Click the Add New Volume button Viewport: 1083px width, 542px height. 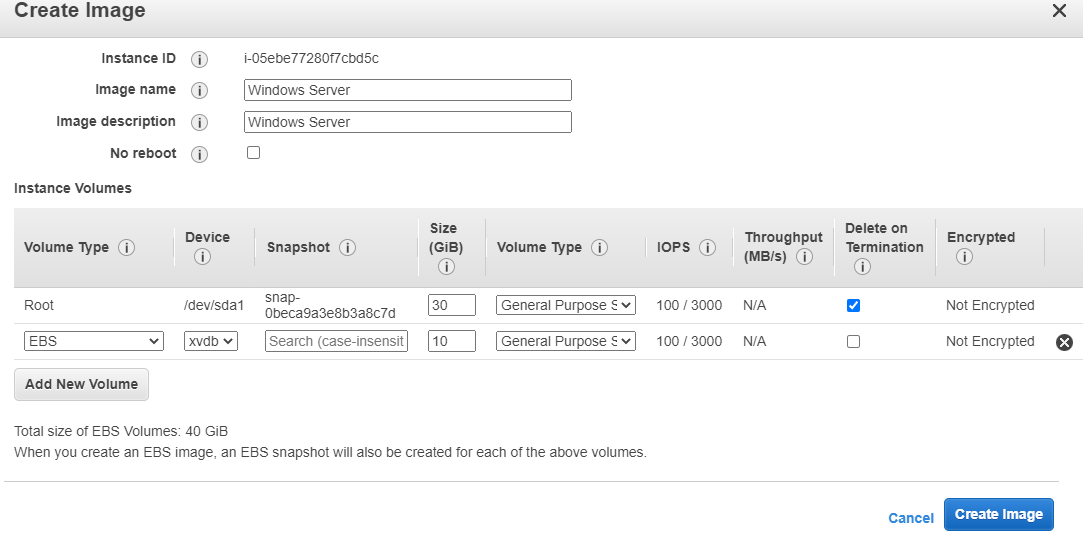(x=82, y=384)
